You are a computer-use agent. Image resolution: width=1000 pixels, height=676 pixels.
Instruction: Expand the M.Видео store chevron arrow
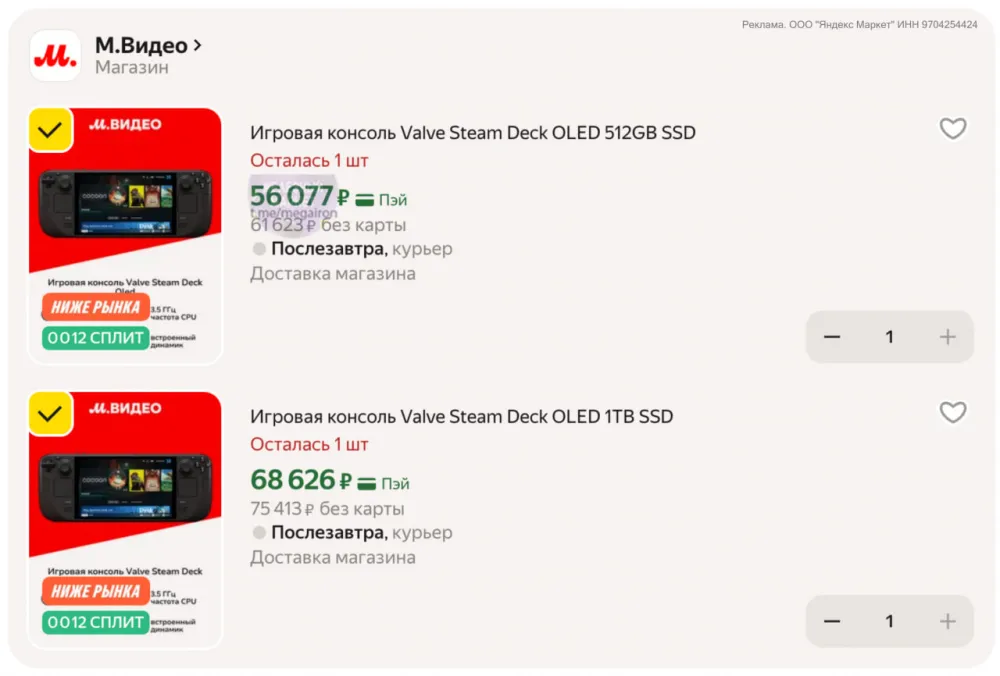click(198, 45)
